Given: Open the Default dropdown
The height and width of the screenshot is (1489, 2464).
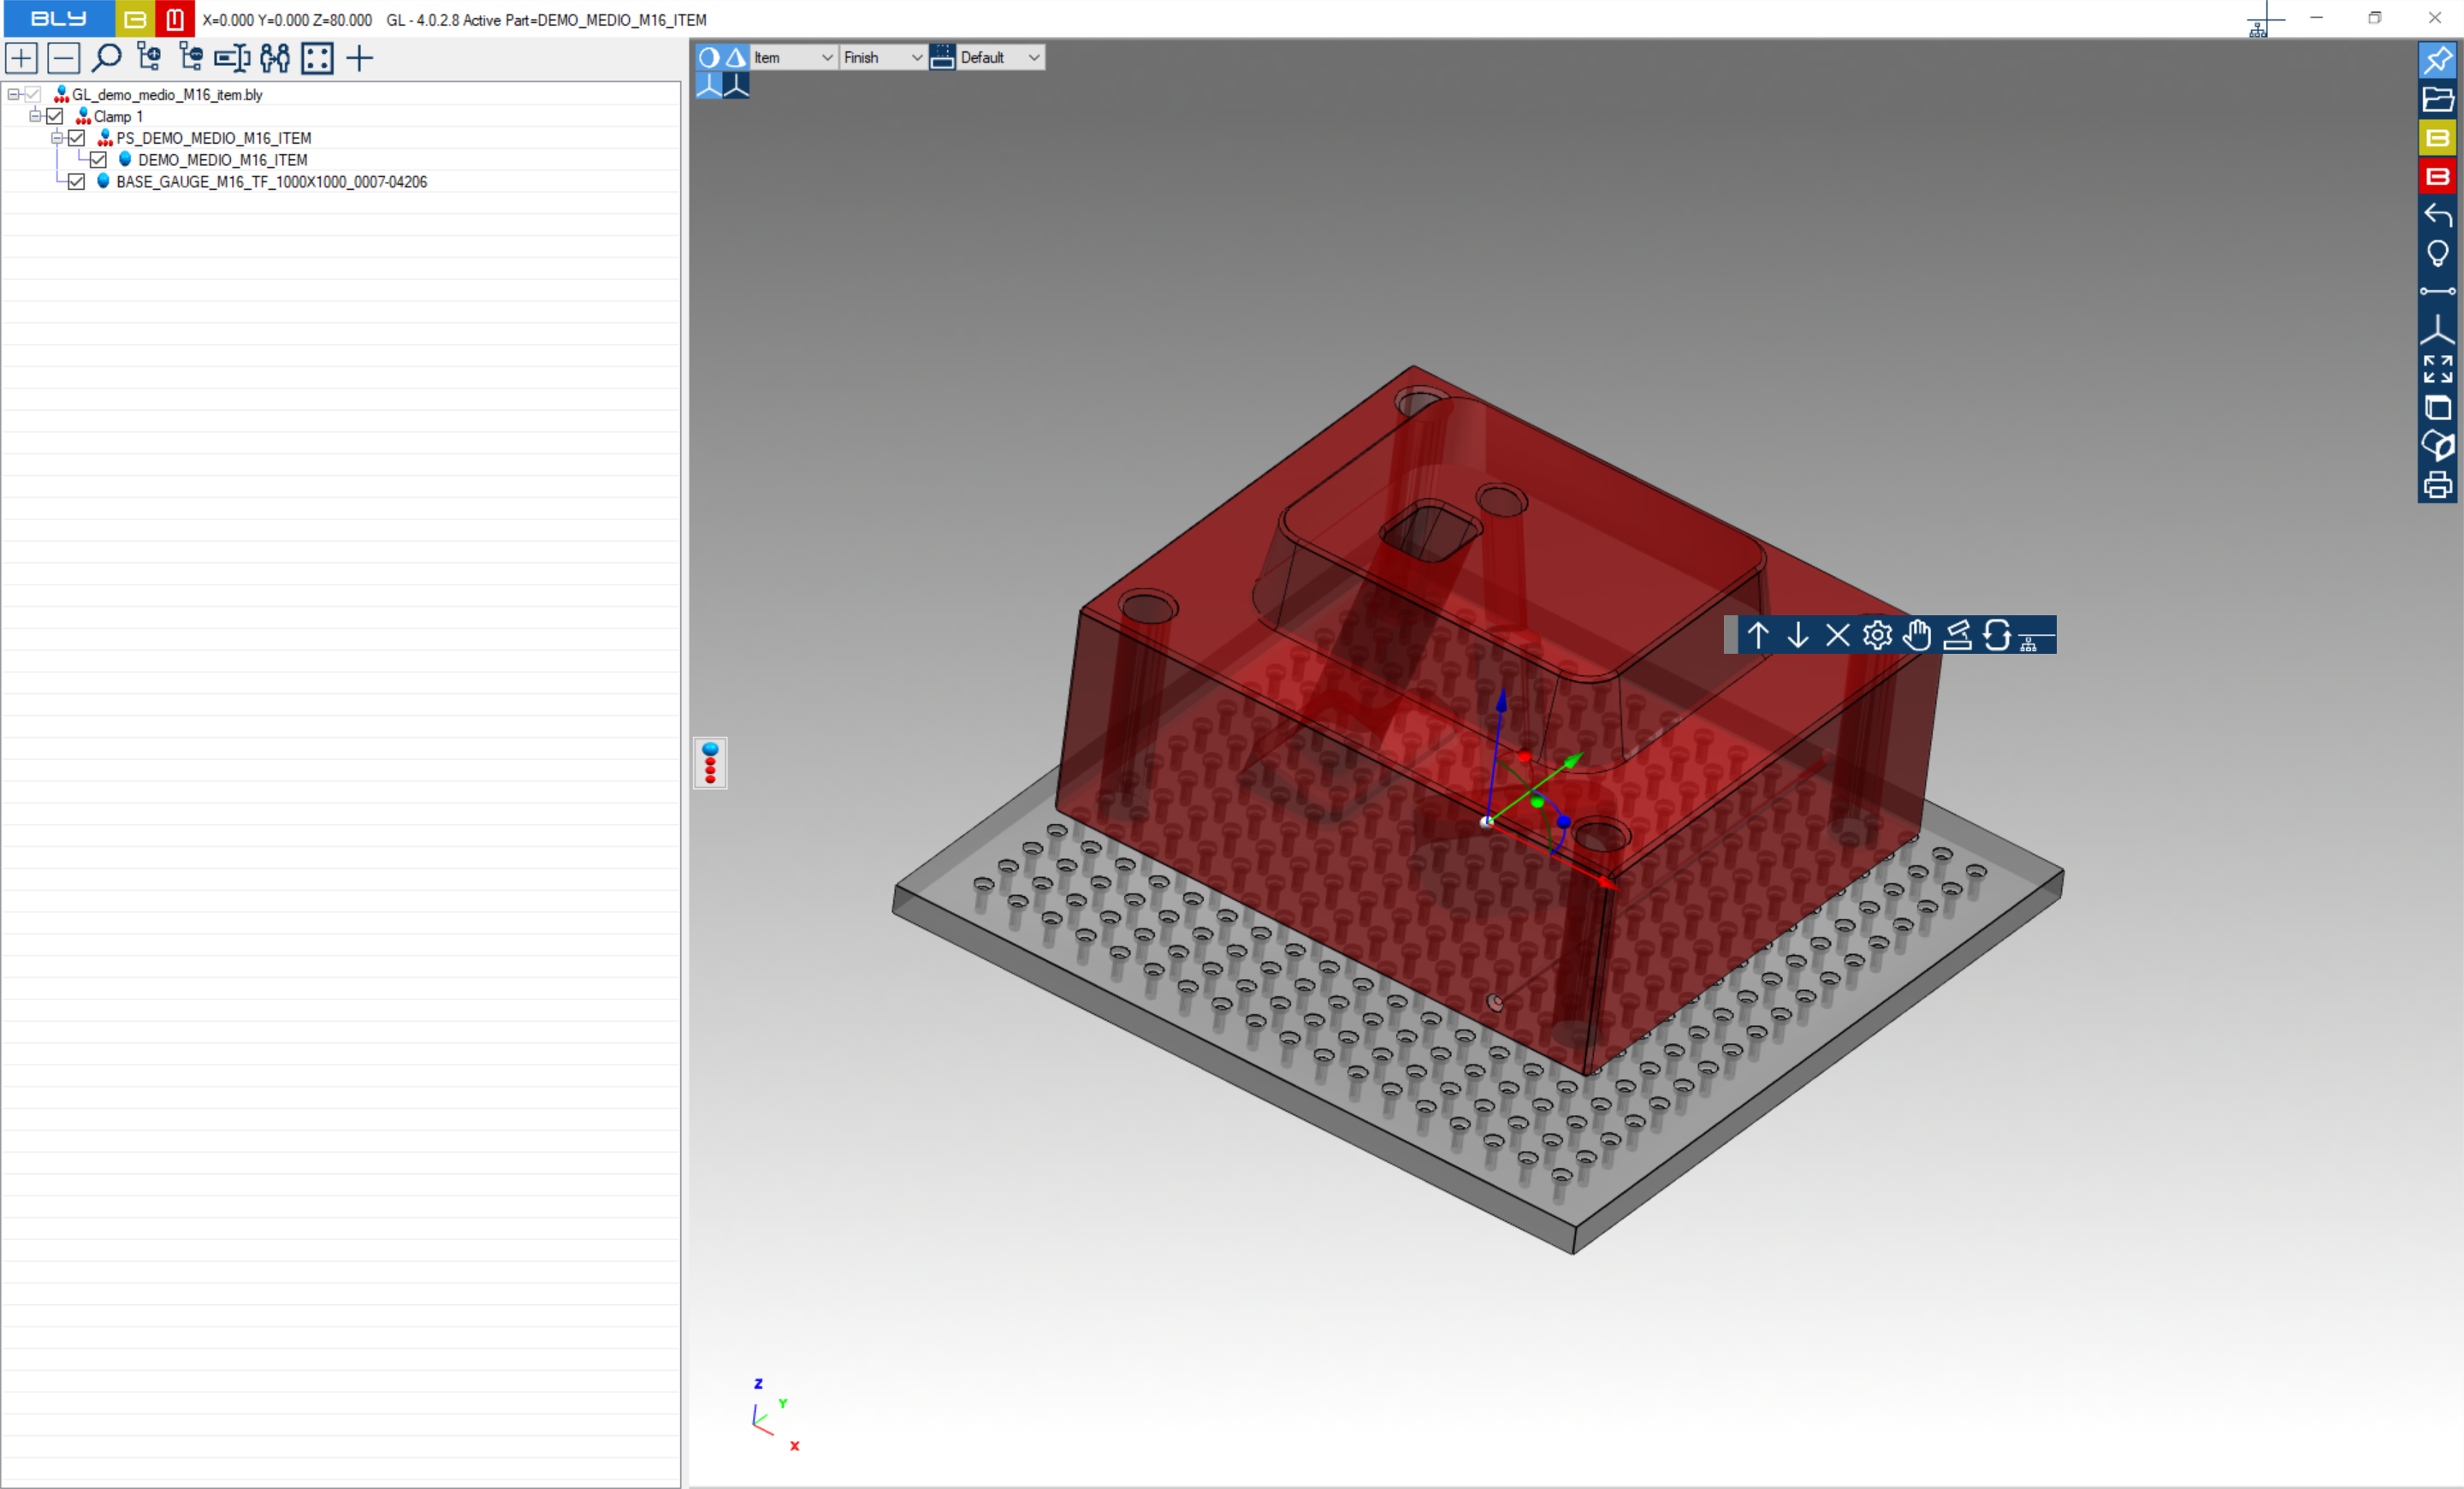Looking at the screenshot, I should [x=1001, y=57].
